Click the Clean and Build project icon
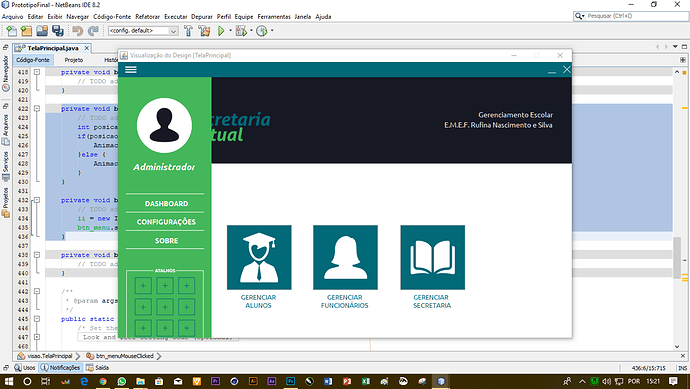This screenshot has height=389, width=690. [204, 31]
